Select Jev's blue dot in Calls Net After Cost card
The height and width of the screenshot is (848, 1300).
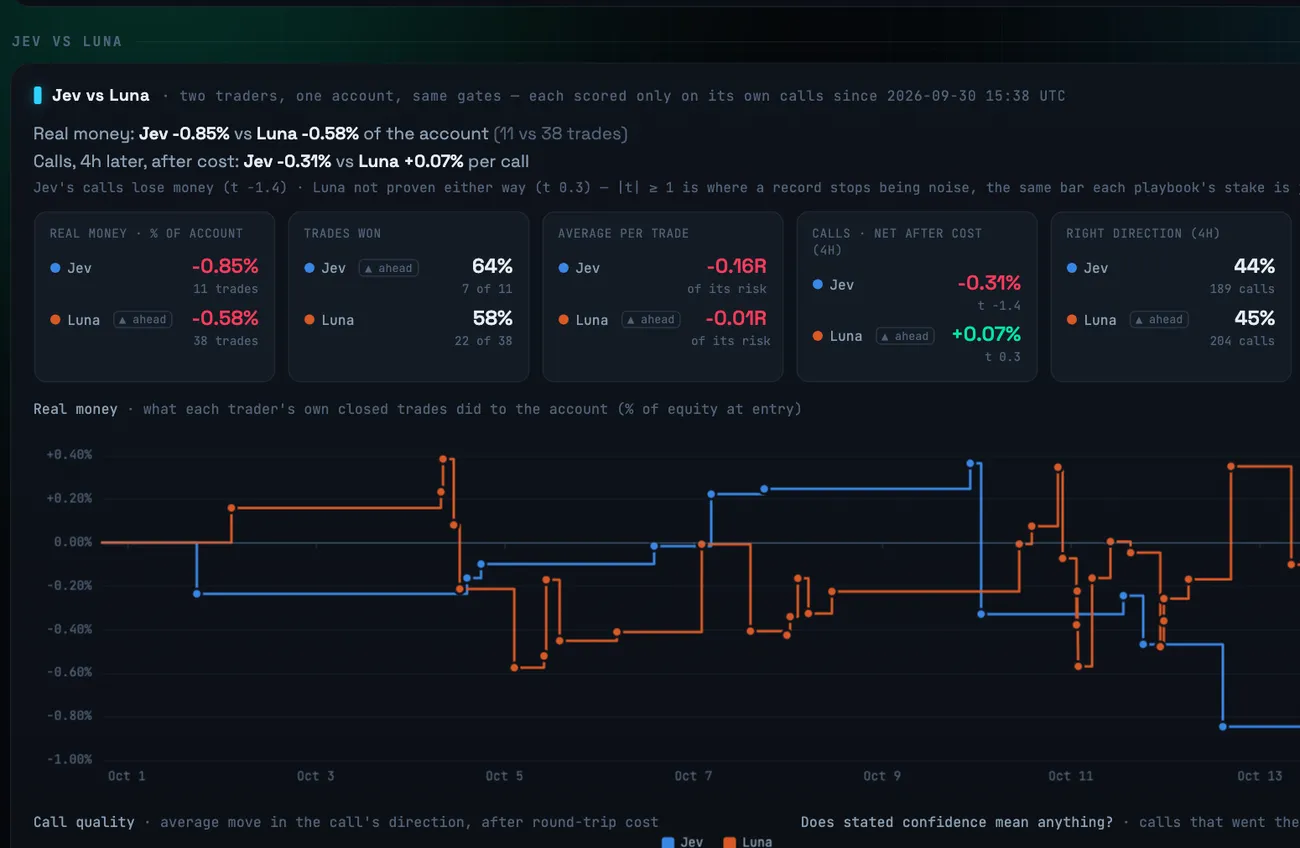(817, 285)
